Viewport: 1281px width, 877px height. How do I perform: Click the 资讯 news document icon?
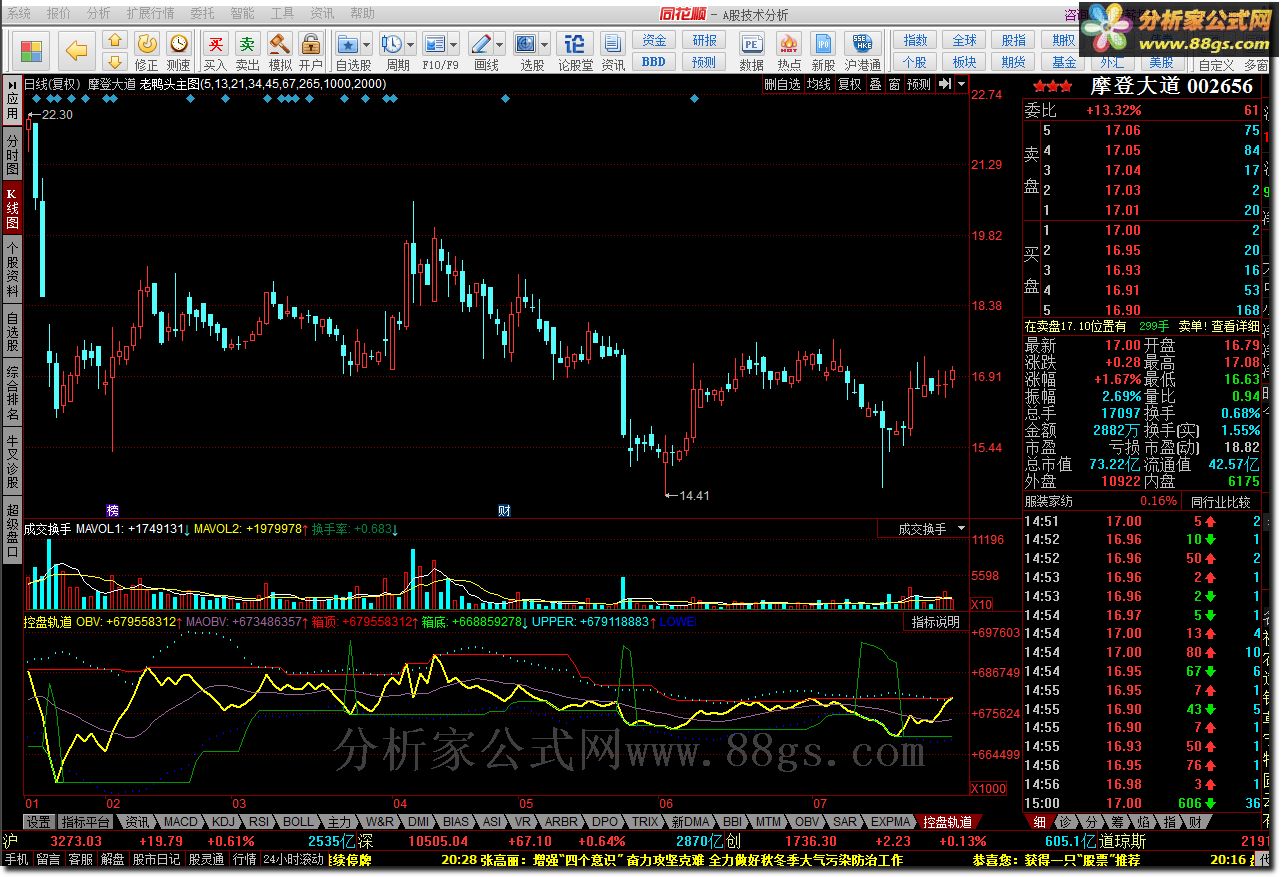(x=614, y=51)
